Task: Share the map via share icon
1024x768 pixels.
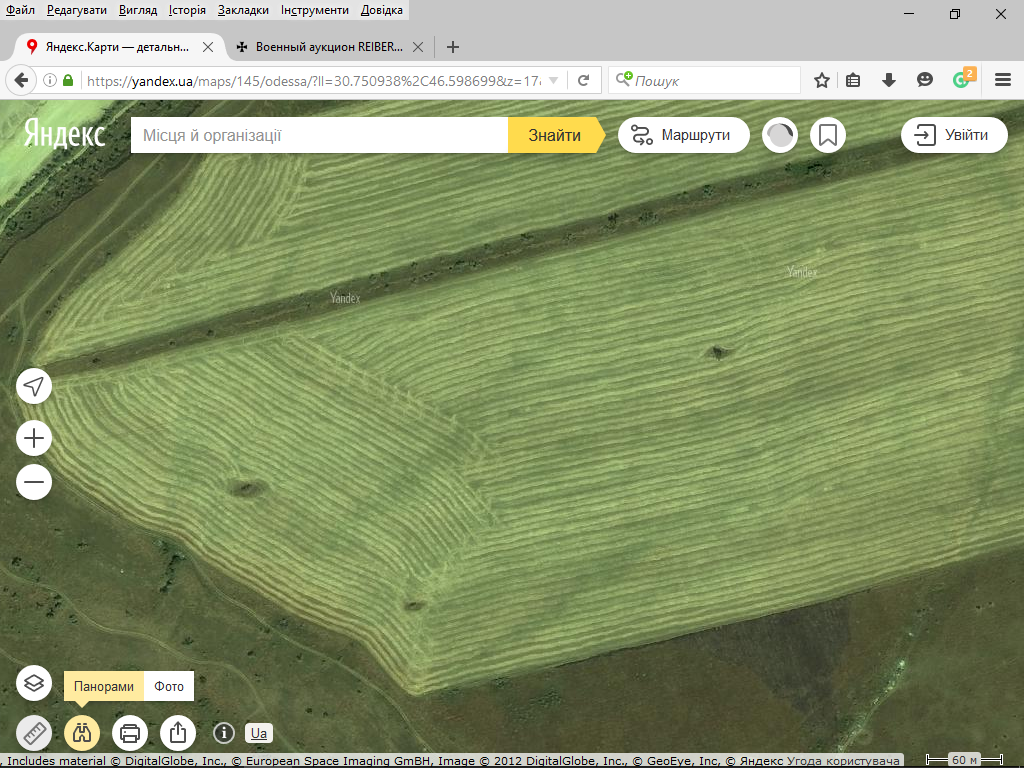Action: (178, 733)
